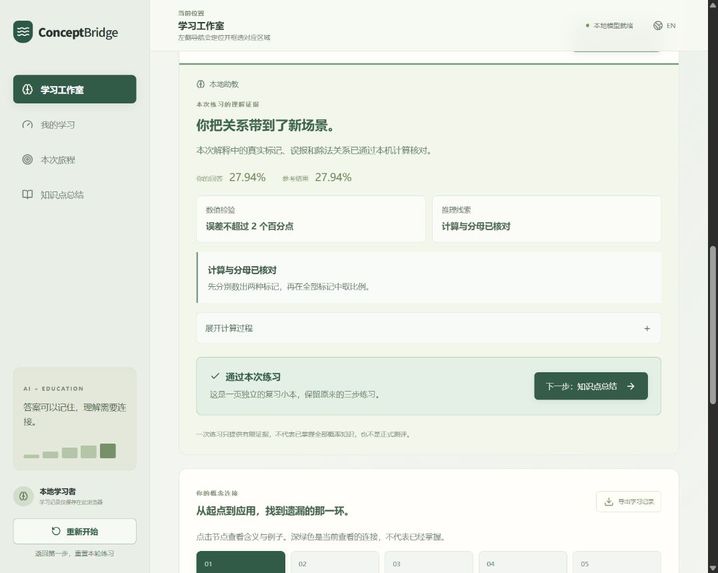Click the gauge icon beside 我的学习
The height and width of the screenshot is (573, 718).
[x=27, y=125]
